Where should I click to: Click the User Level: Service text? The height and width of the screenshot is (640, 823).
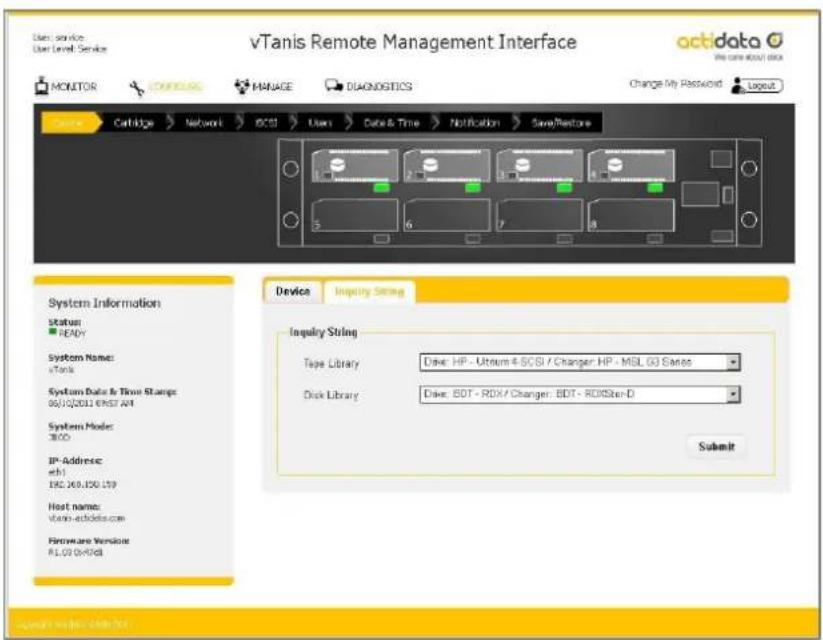tap(70, 49)
